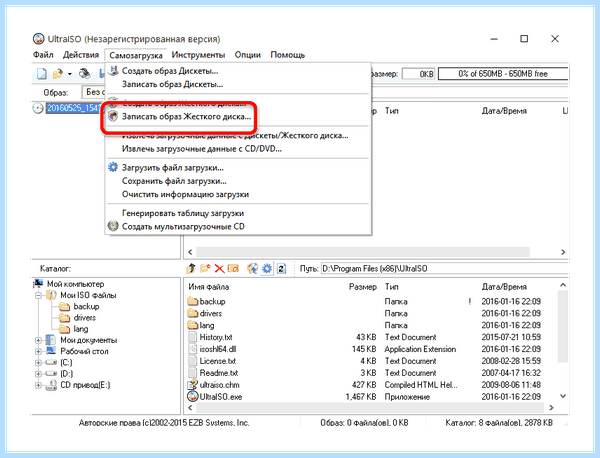The image size is (600, 458).
Task: Click the Open file folder toolbar icon
Action: point(58,73)
